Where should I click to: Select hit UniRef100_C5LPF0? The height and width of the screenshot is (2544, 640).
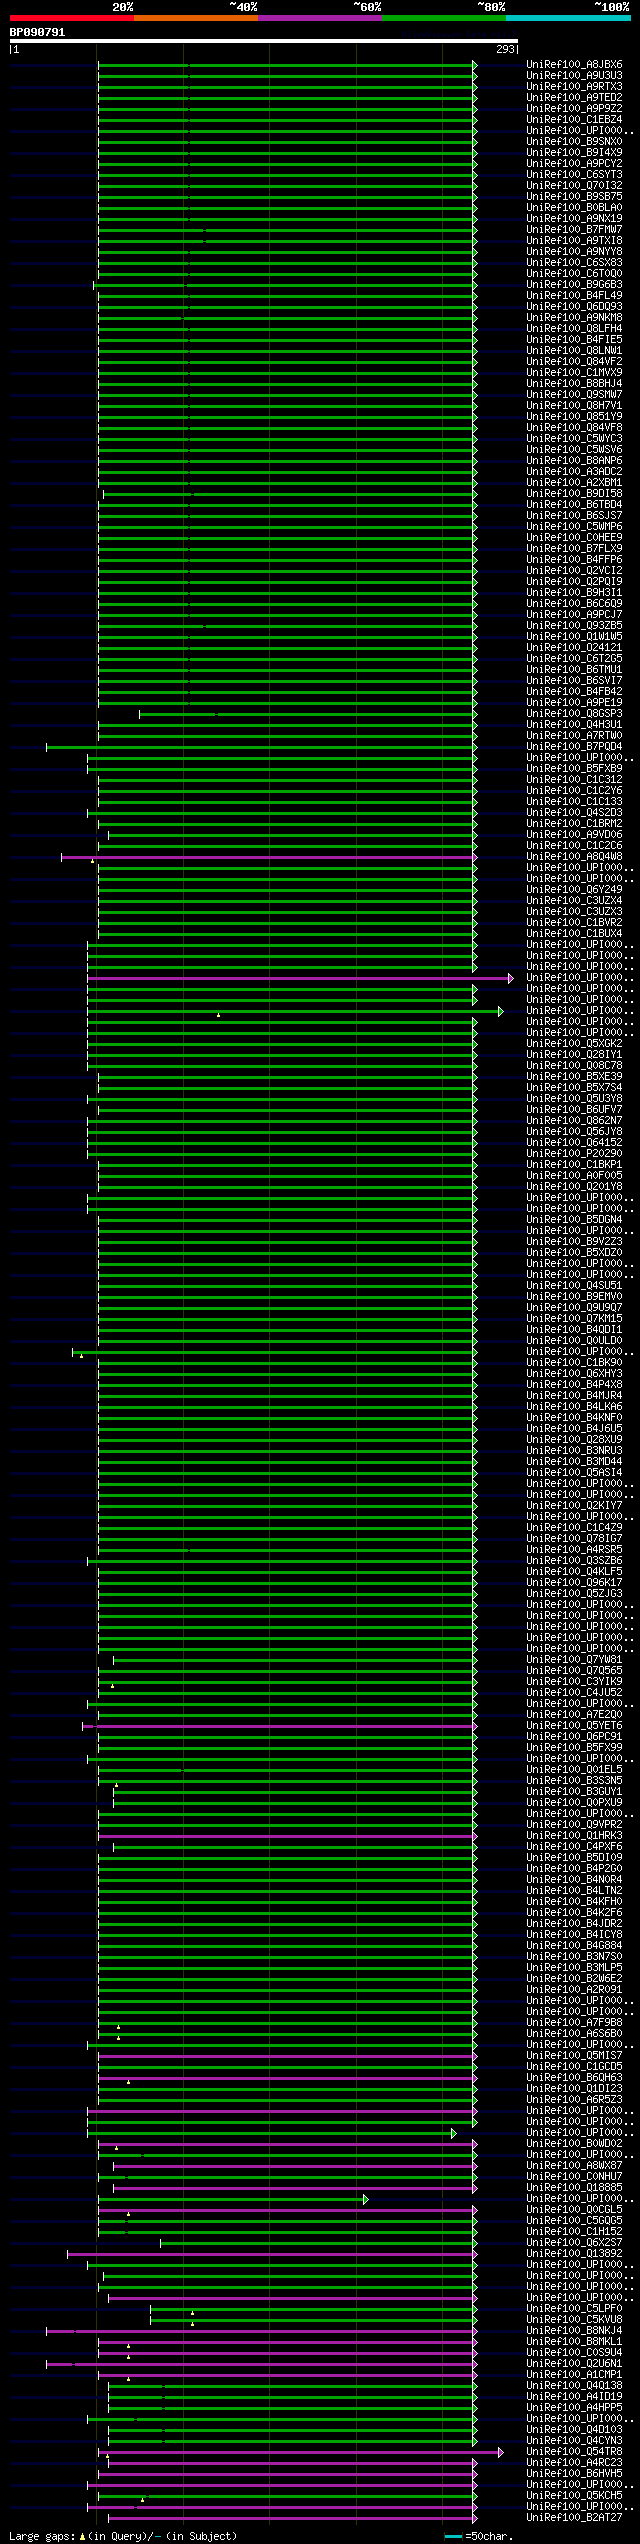[574, 2309]
